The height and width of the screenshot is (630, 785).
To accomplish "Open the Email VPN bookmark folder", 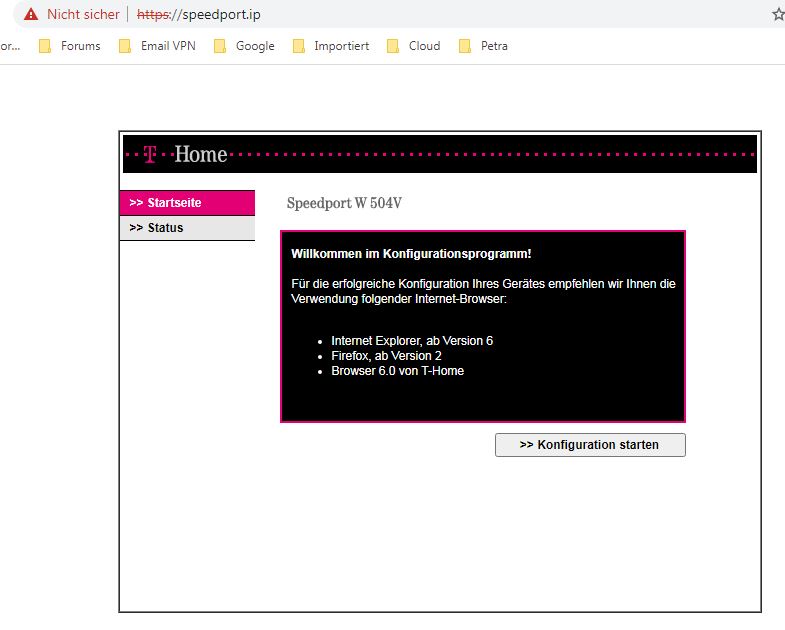I will pyautogui.click(x=157, y=46).
